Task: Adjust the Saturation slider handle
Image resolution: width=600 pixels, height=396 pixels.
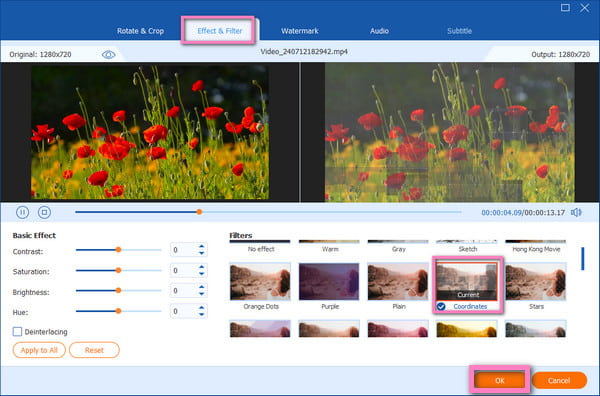Action: coord(119,270)
